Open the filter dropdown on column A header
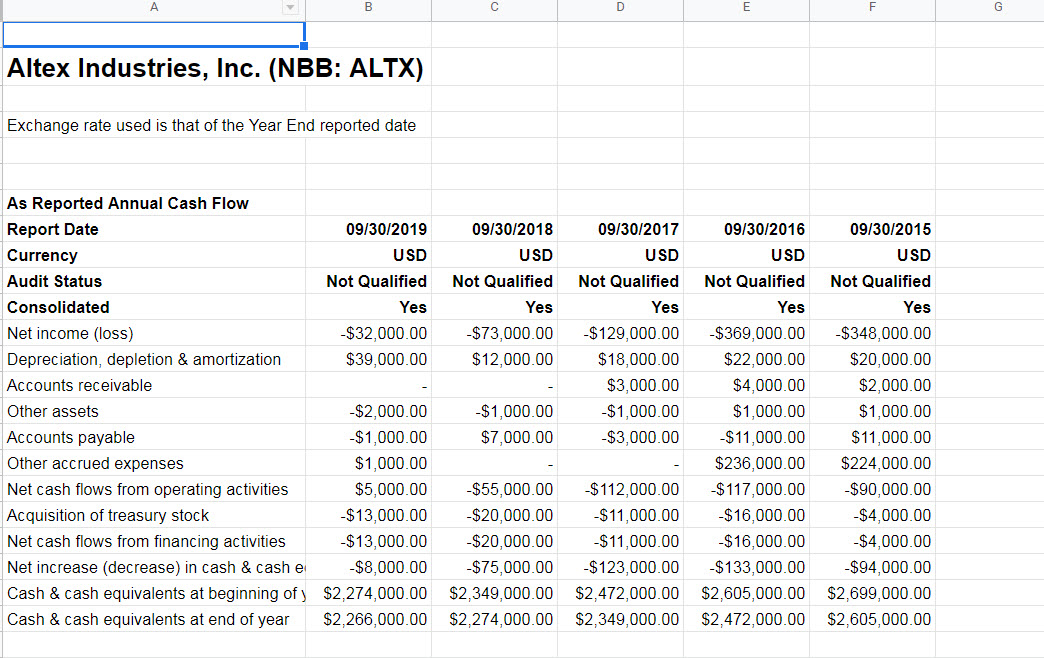The width and height of the screenshot is (1044, 658). coord(290,8)
